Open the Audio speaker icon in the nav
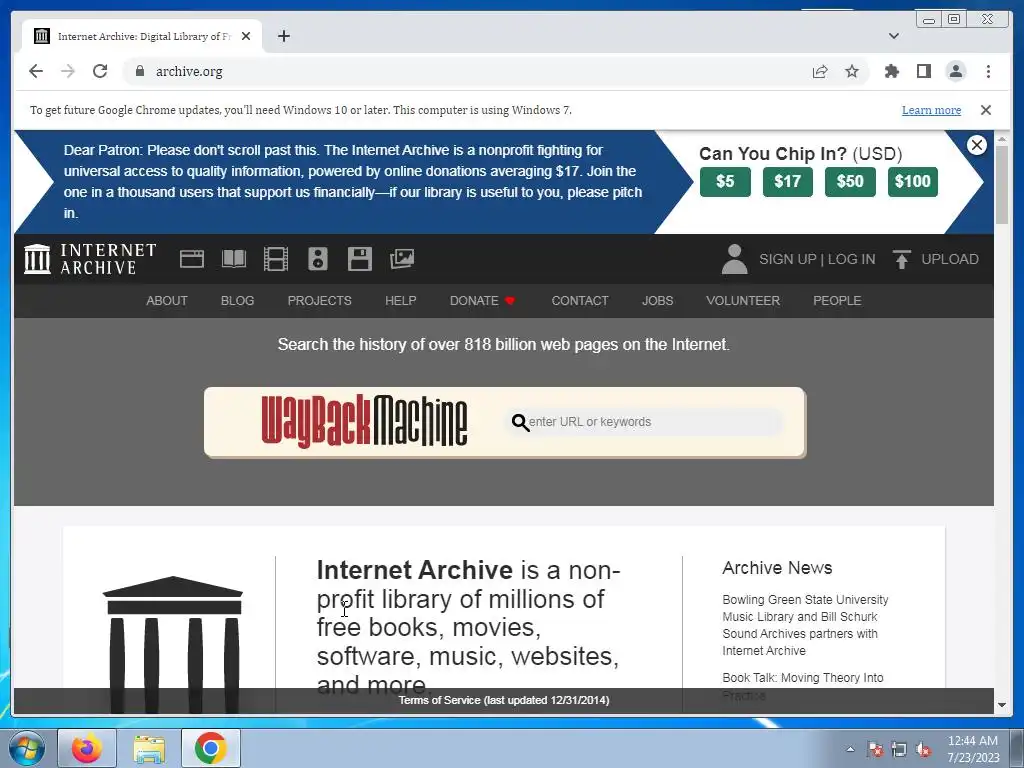 [317, 259]
